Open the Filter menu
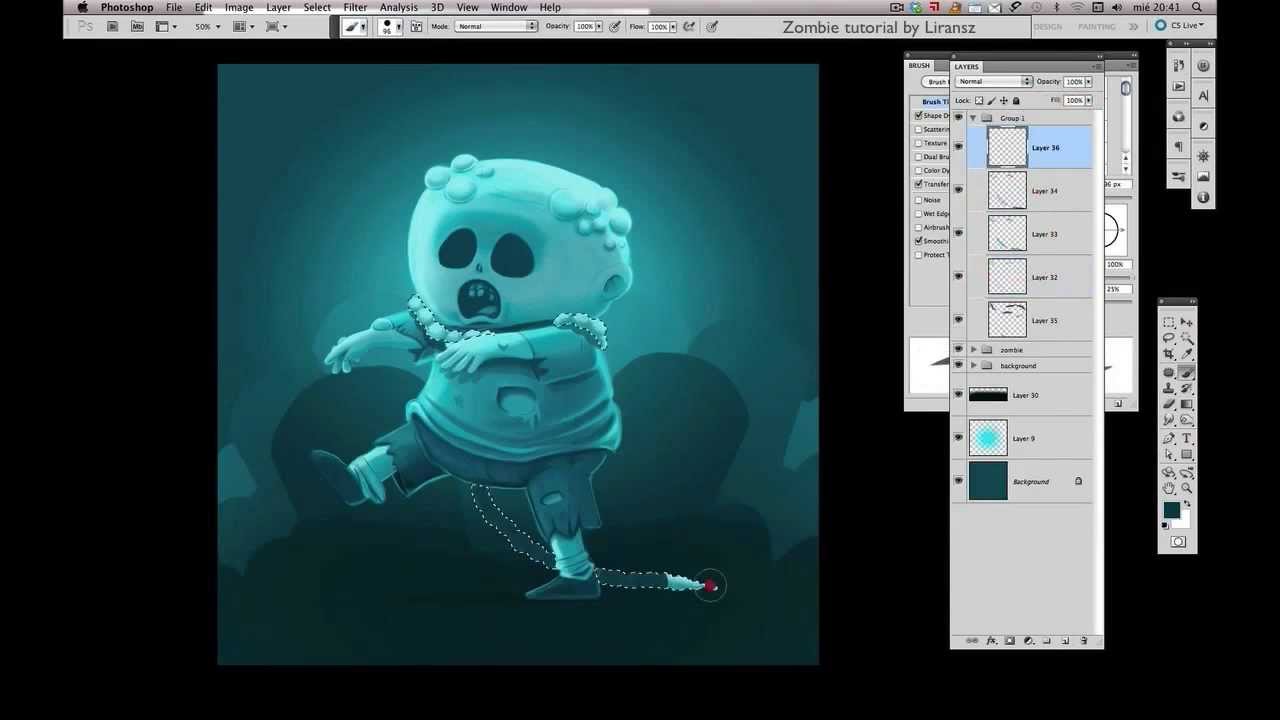 (x=355, y=7)
